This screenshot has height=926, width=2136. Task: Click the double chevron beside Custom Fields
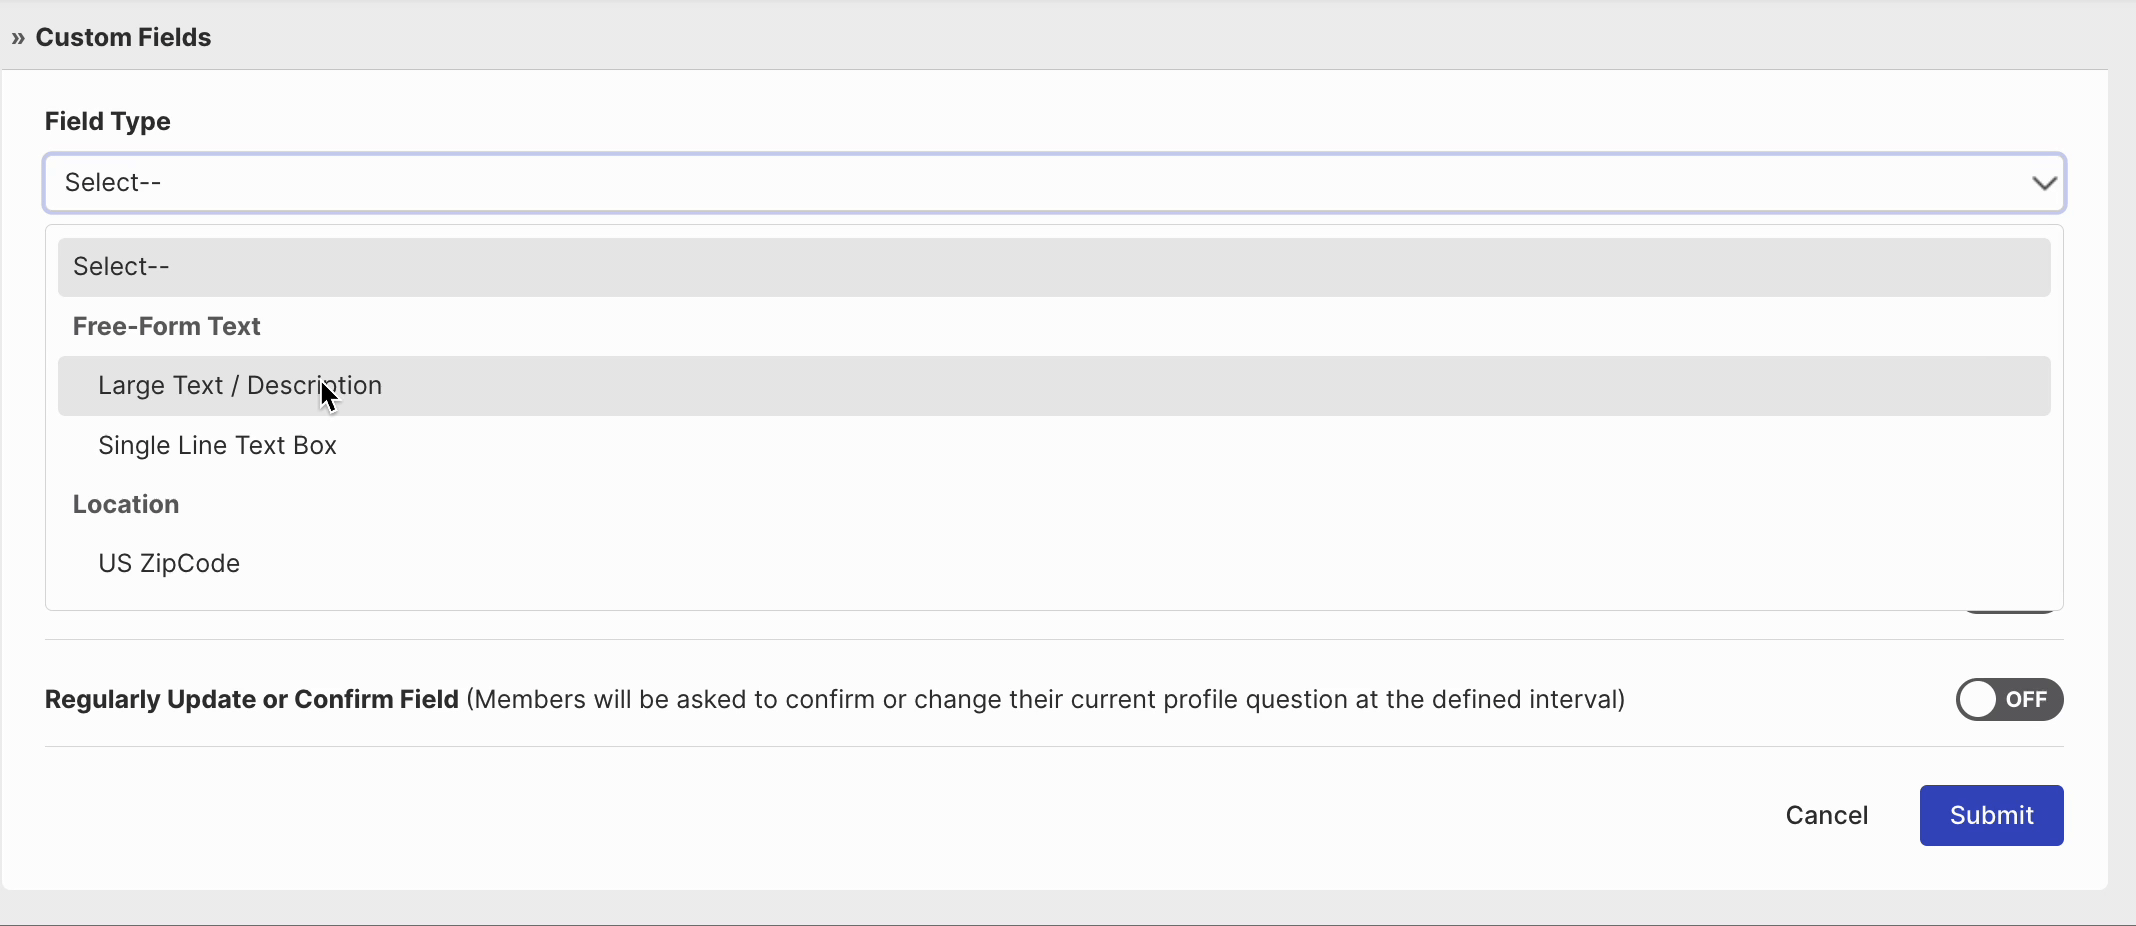coord(18,38)
